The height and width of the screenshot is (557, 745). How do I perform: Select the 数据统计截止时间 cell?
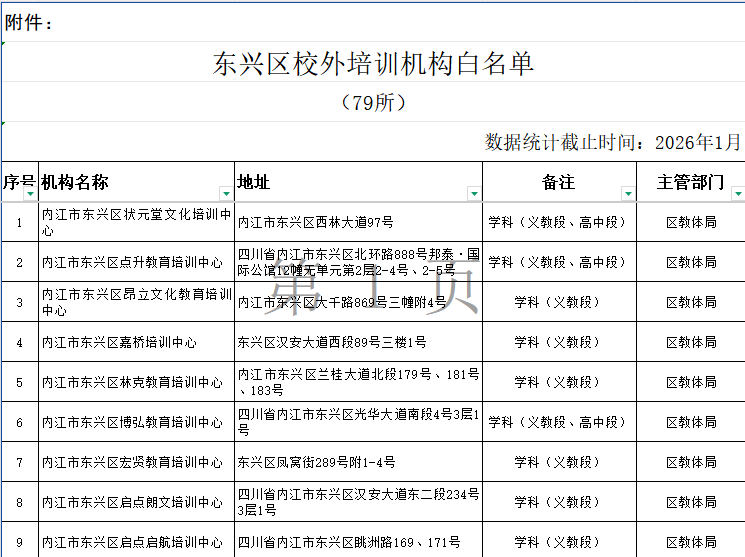(x=373, y=142)
